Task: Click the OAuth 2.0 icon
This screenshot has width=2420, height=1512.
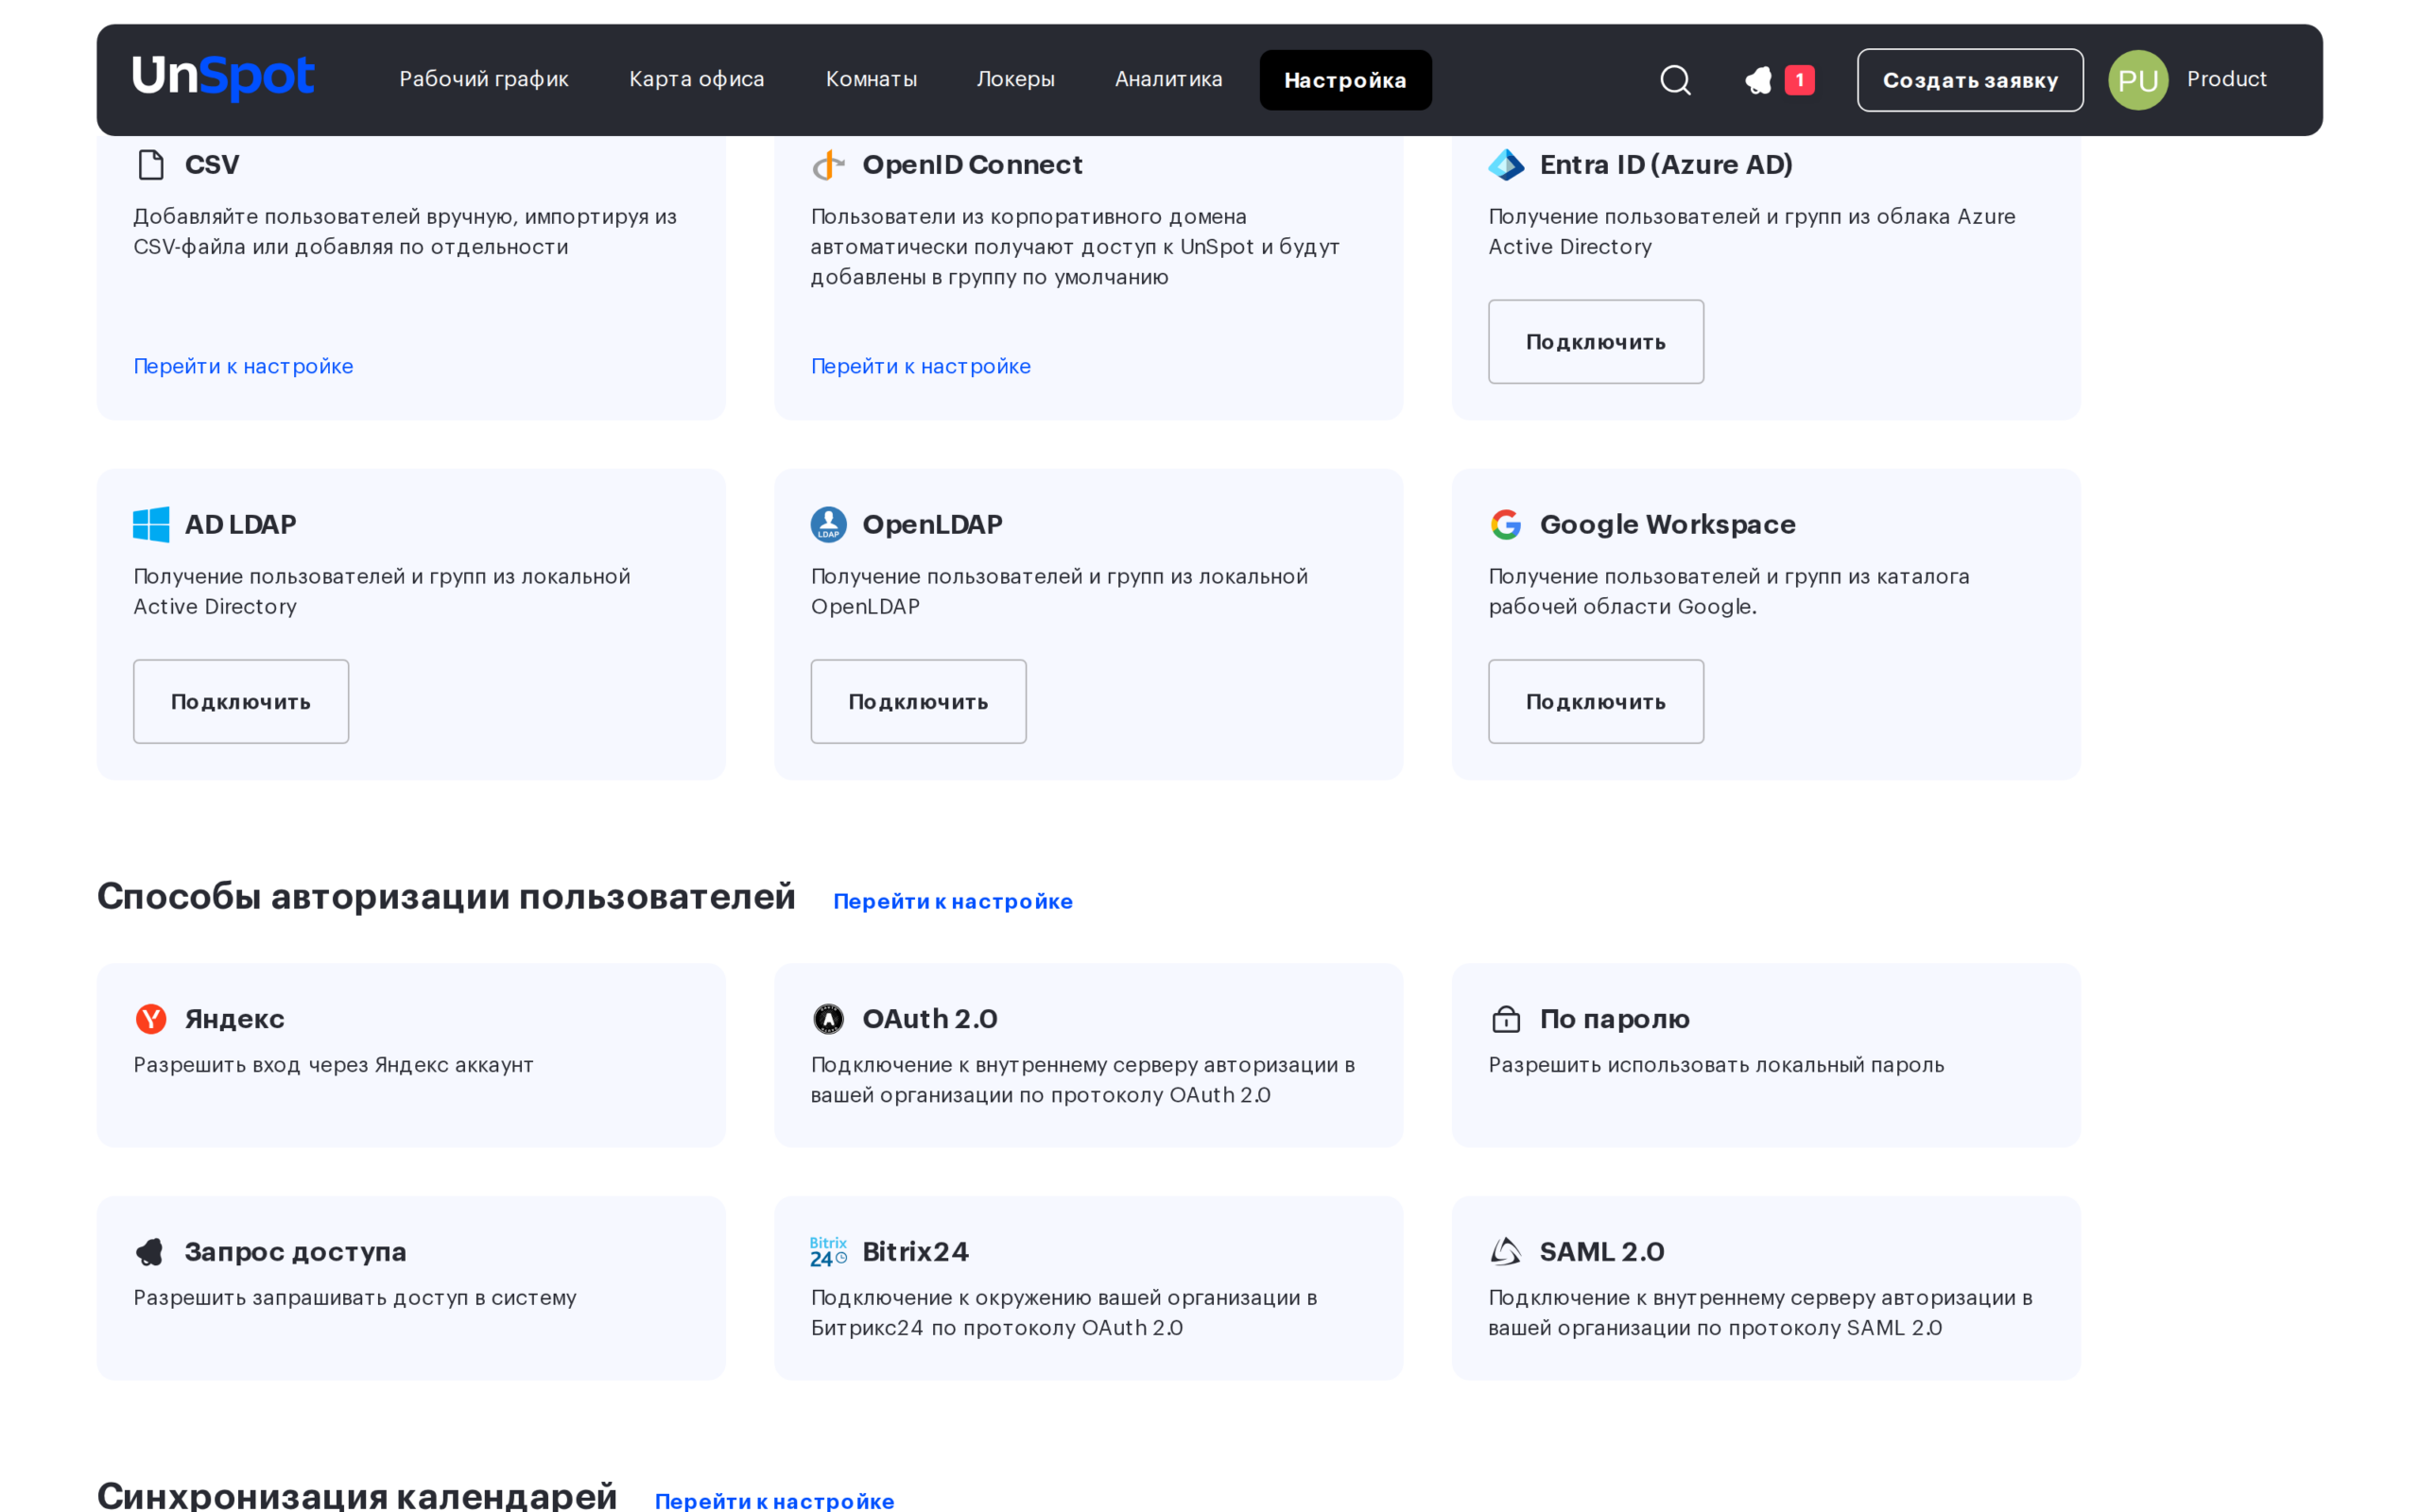Action: [x=828, y=1018]
